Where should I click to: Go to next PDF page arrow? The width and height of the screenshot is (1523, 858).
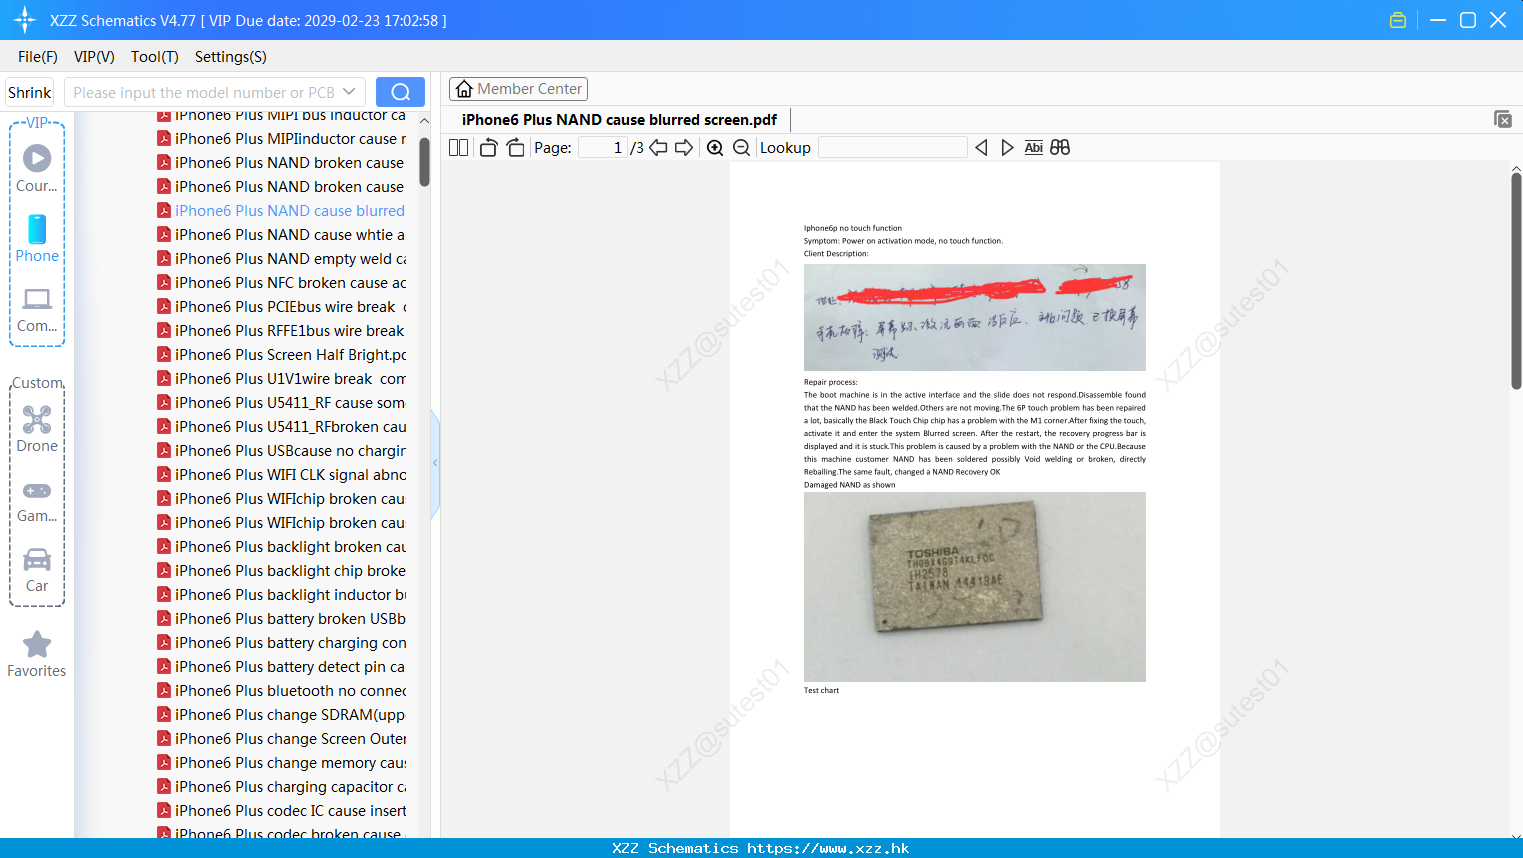[x=684, y=148]
